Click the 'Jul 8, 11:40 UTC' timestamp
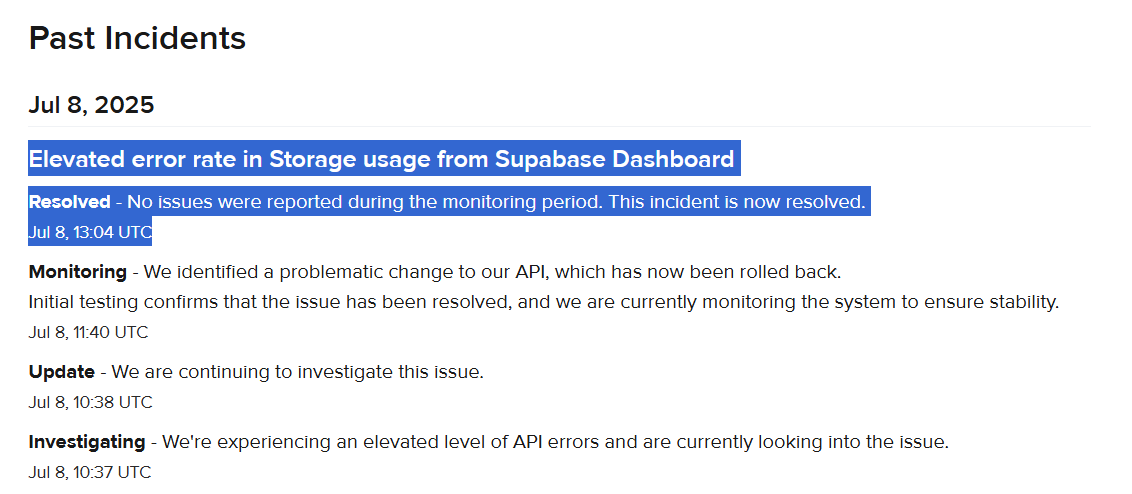Viewport: 1132px width, 494px height. pyautogui.click(x=89, y=332)
